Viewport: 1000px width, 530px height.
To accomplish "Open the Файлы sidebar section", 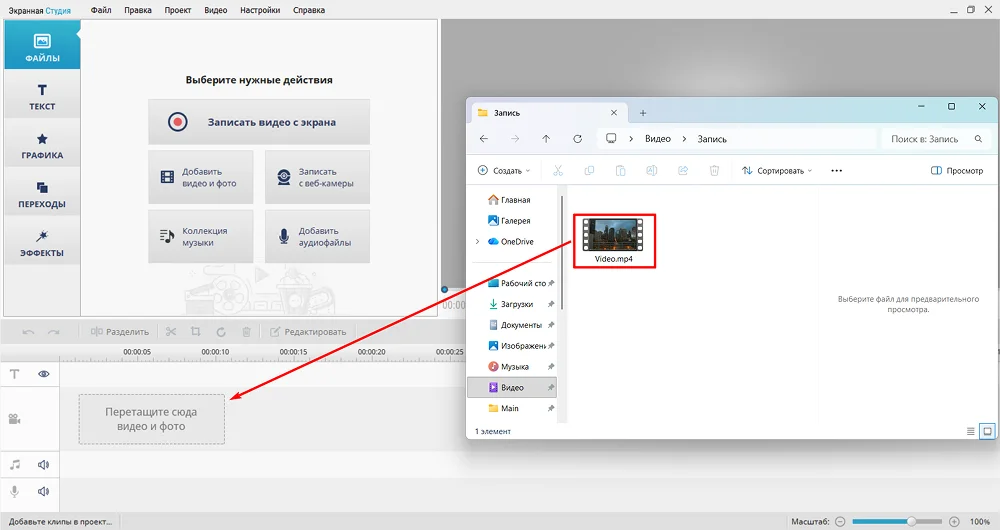I will click(42, 45).
